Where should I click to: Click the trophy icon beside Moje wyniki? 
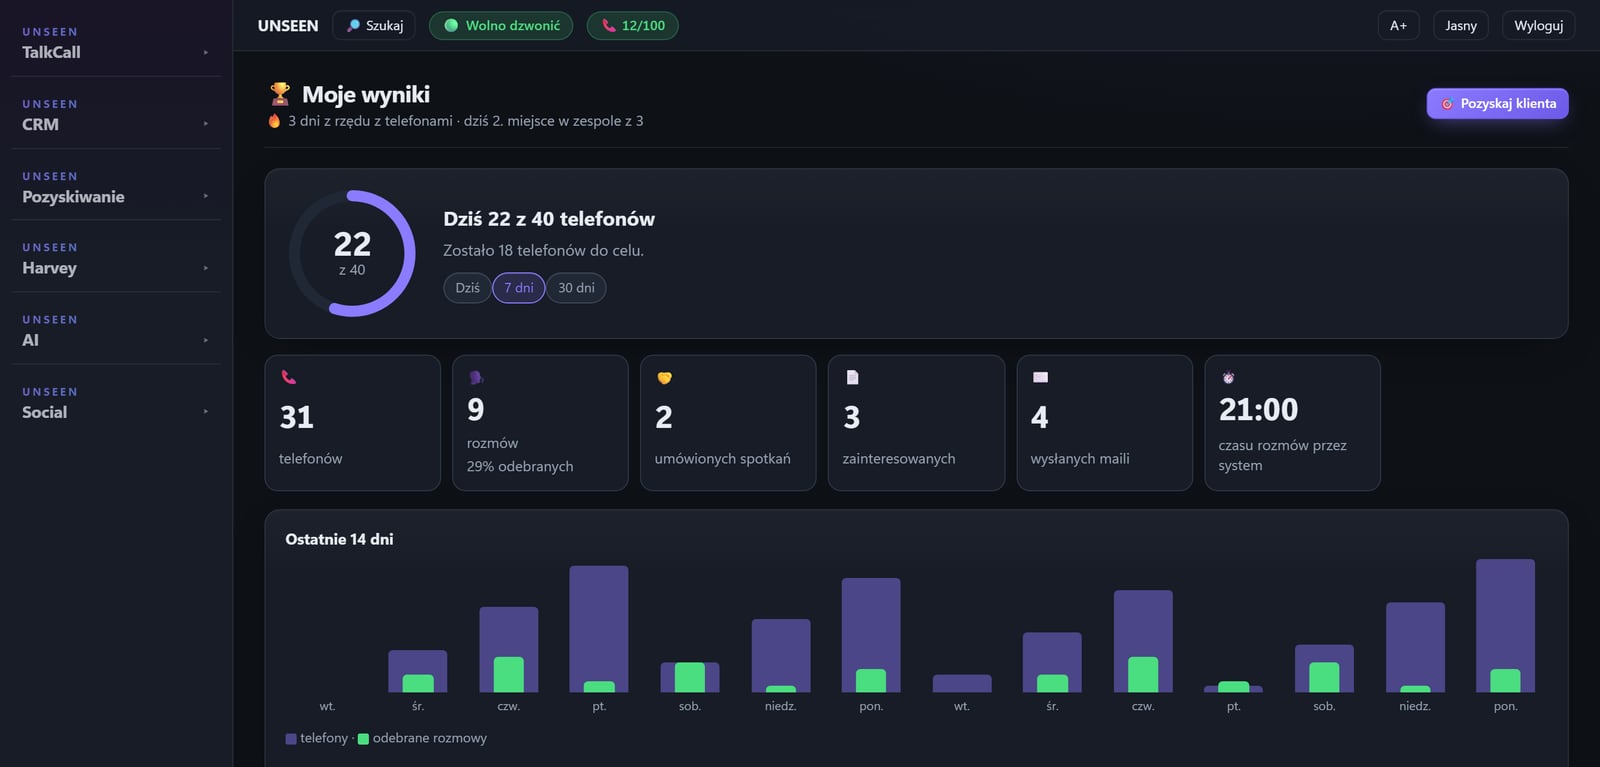click(x=280, y=94)
